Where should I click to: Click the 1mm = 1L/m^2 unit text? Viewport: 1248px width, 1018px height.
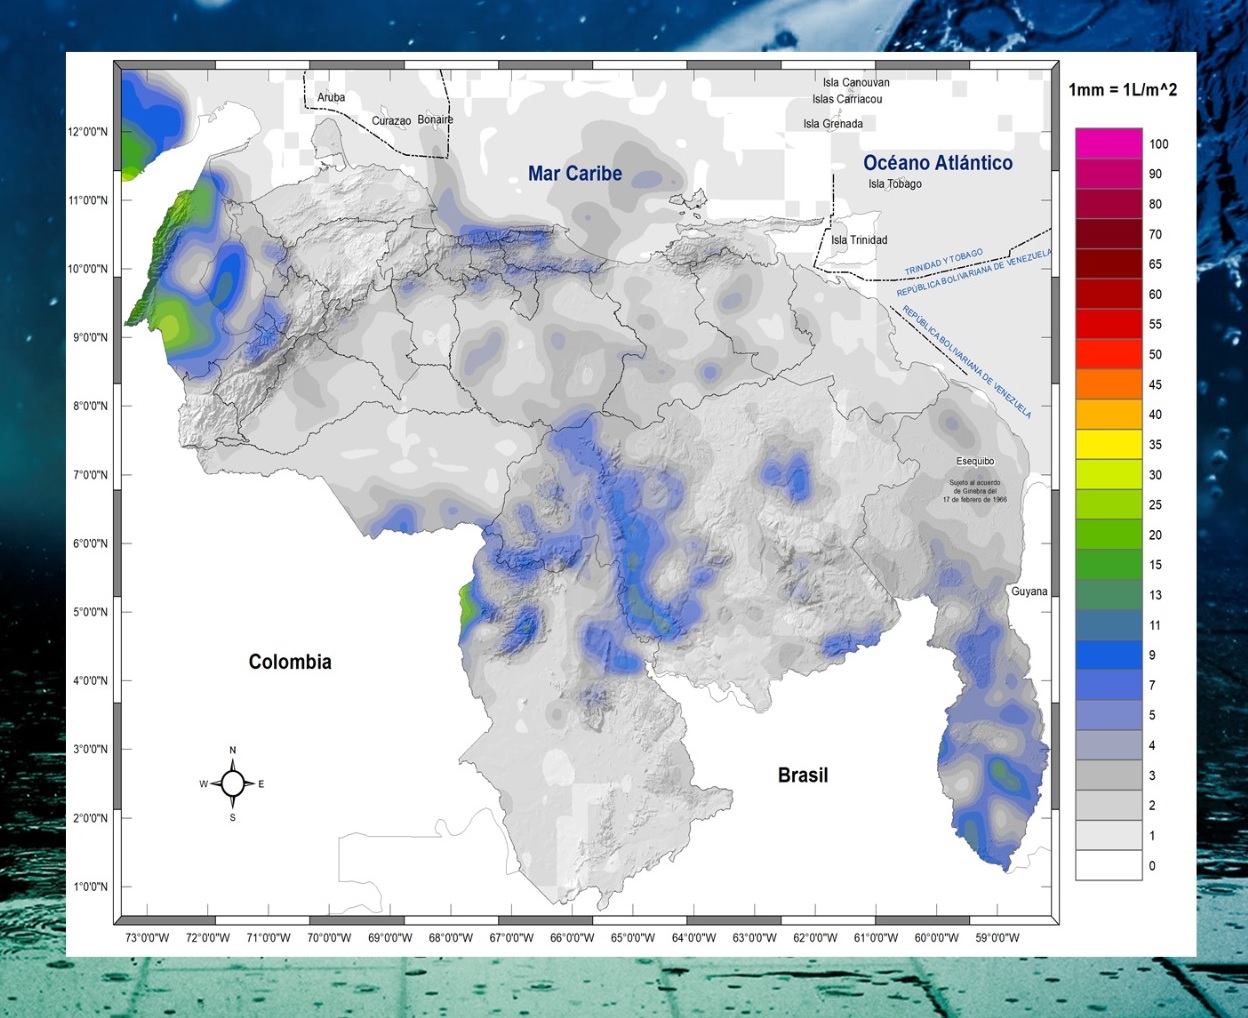click(1122, 90)
